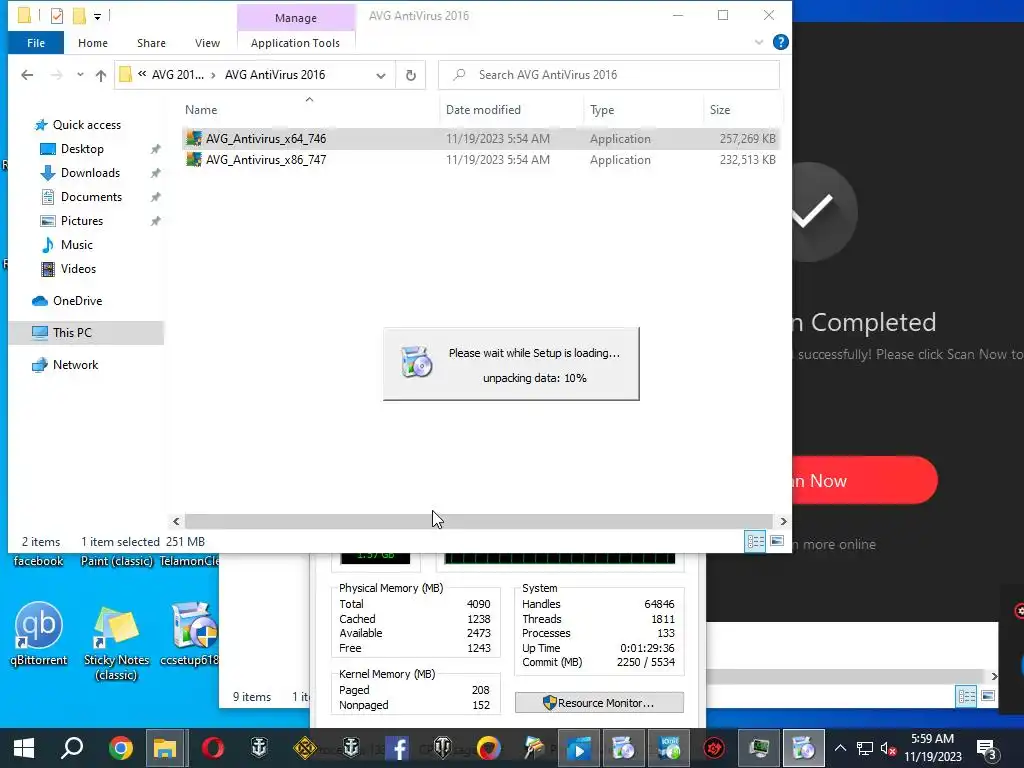Image resolution: width=1024 pixels, height=768 pixels.
Task: Open Desktop in the navigation pane
Action: point(82,149)
